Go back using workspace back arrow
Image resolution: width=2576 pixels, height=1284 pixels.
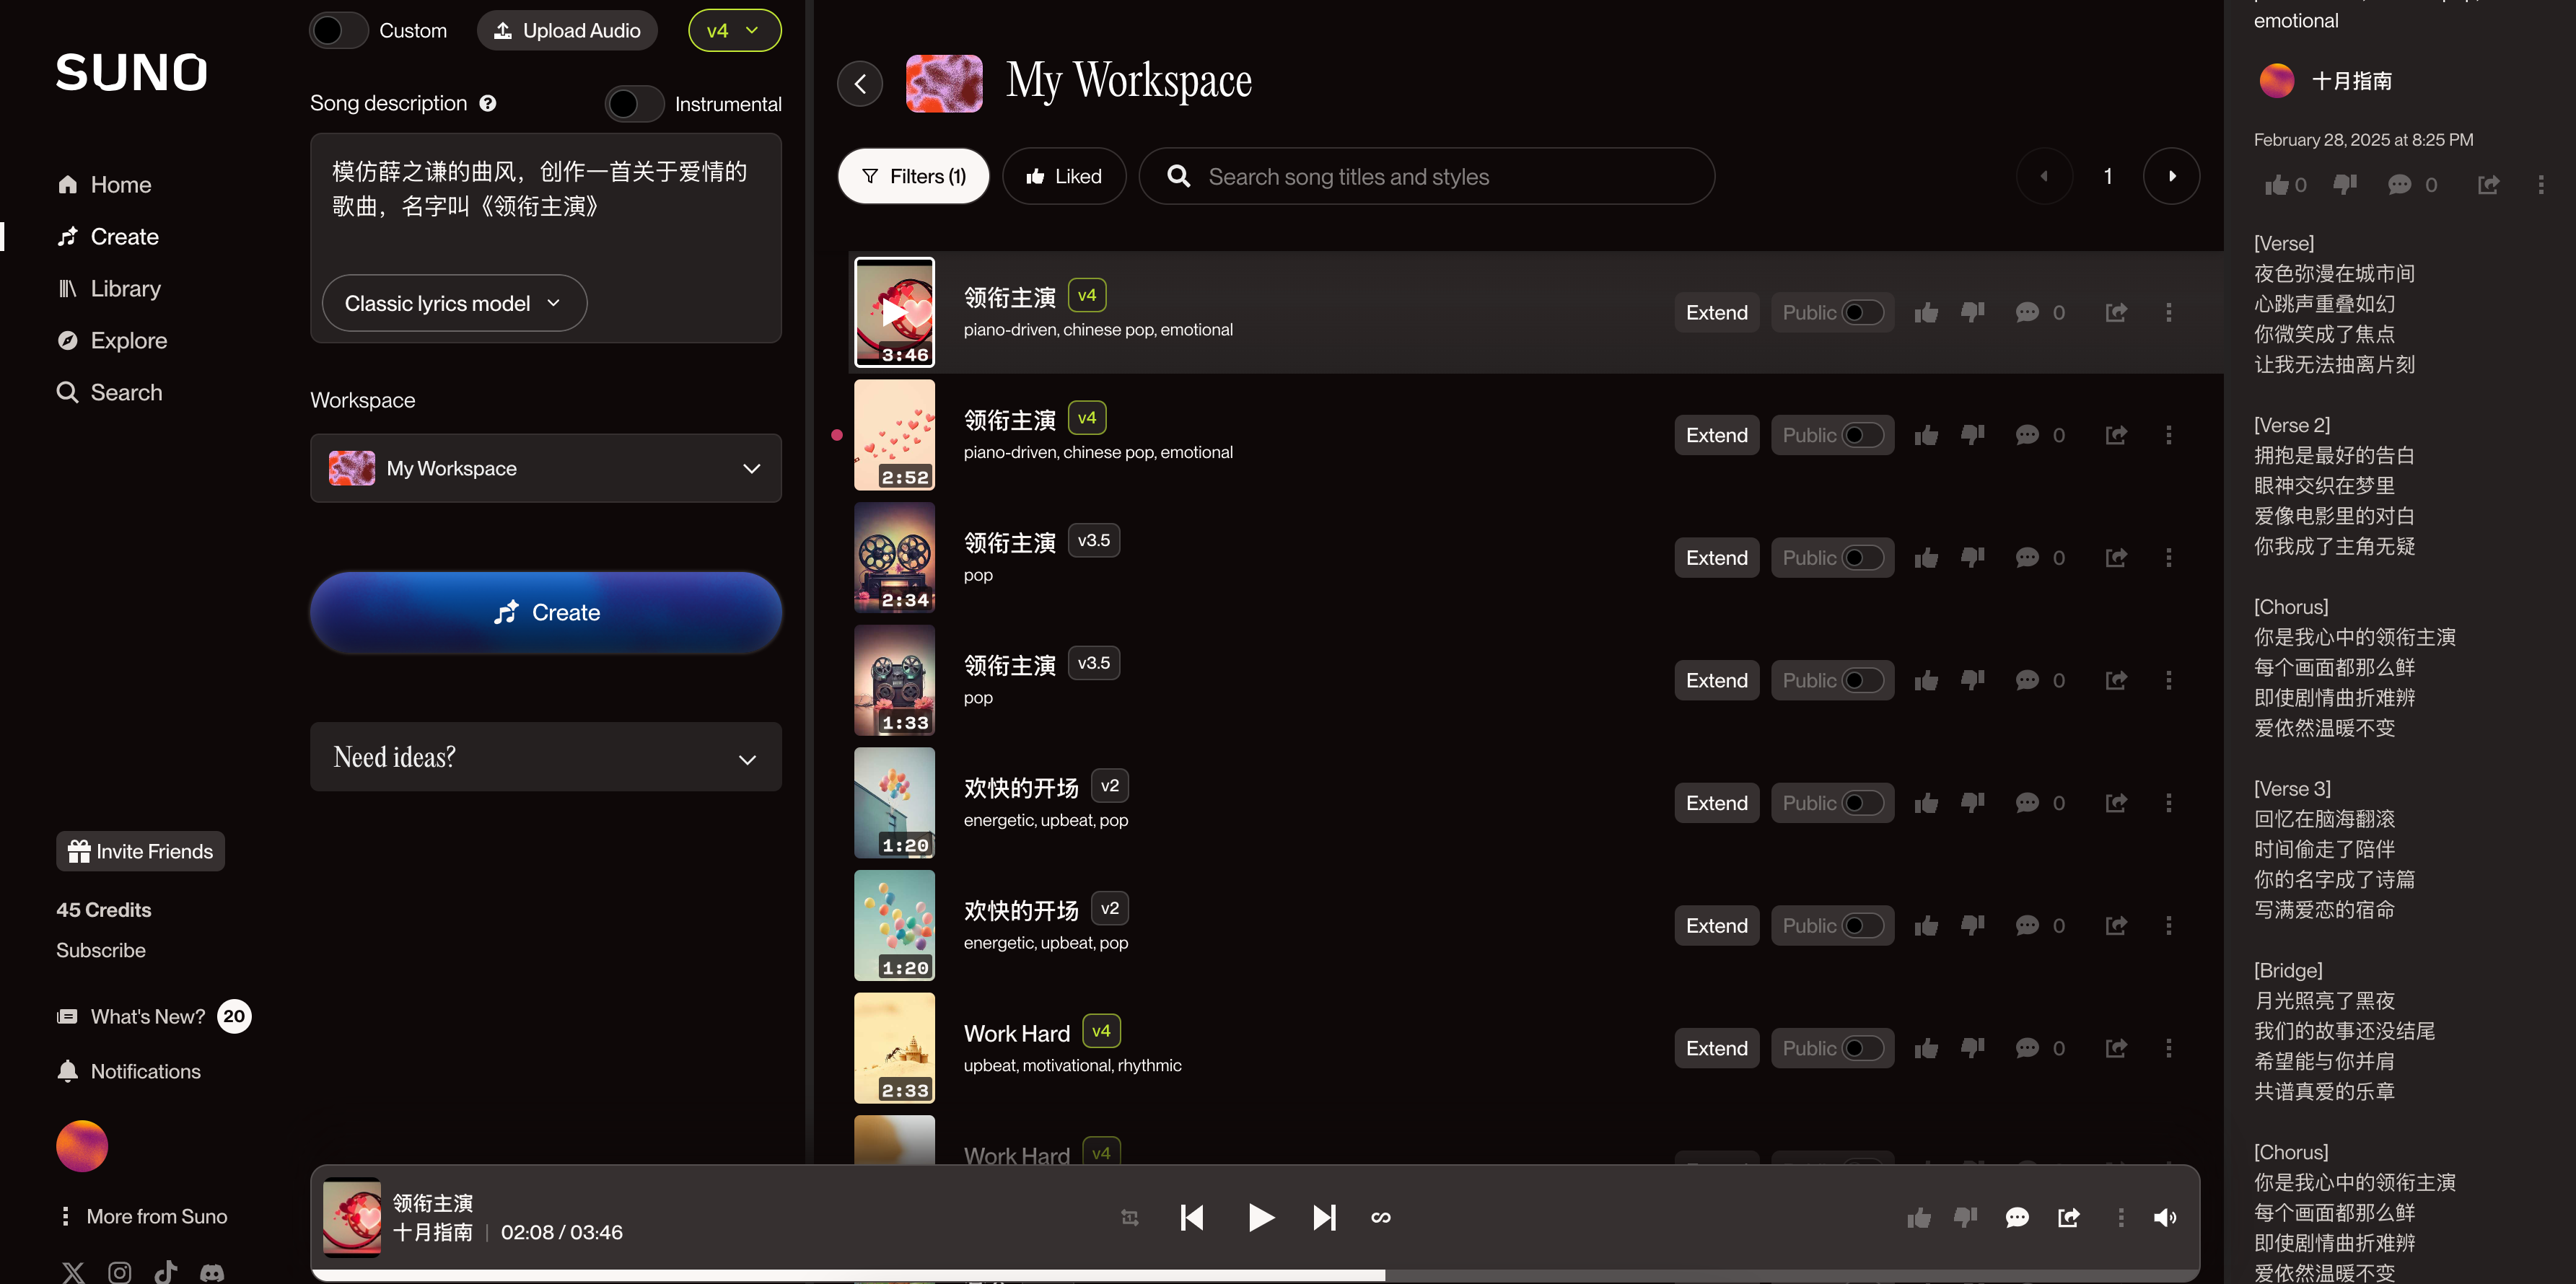pyautogui.click(x=860, y=83)
